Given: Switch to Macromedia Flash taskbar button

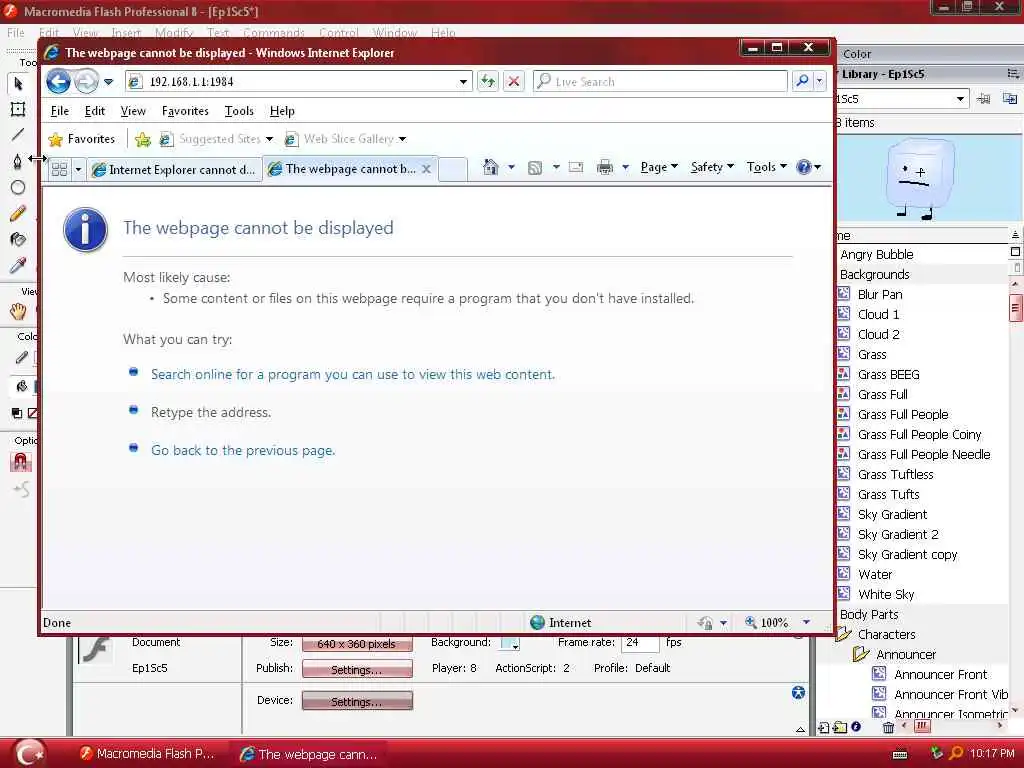Looking at the screenshot, I should [146, 754].
